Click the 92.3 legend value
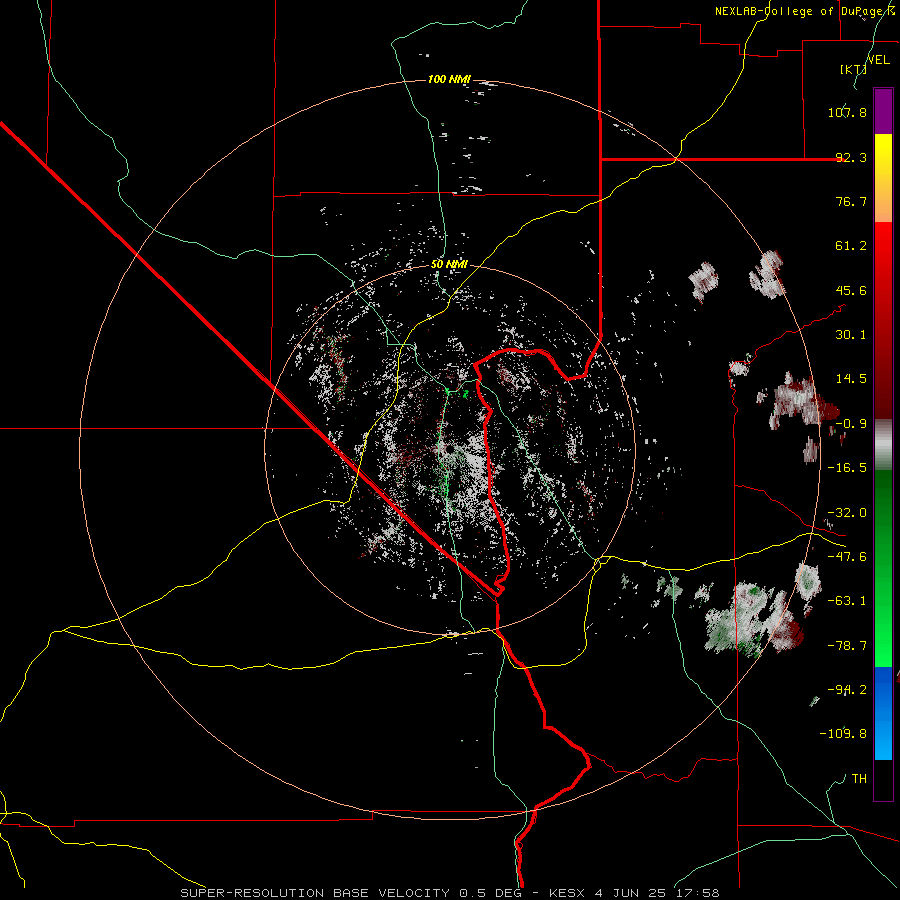The height and width of the screenshot is (900, 900). 851,157
